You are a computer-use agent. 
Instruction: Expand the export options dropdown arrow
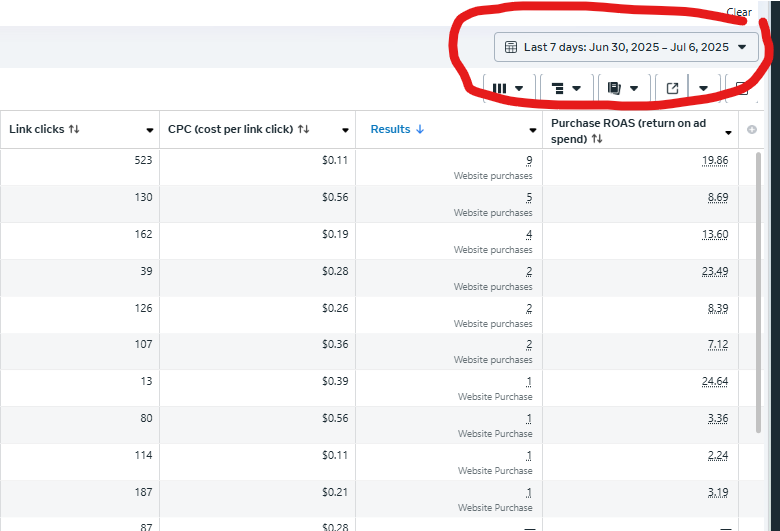coord(704,88)
